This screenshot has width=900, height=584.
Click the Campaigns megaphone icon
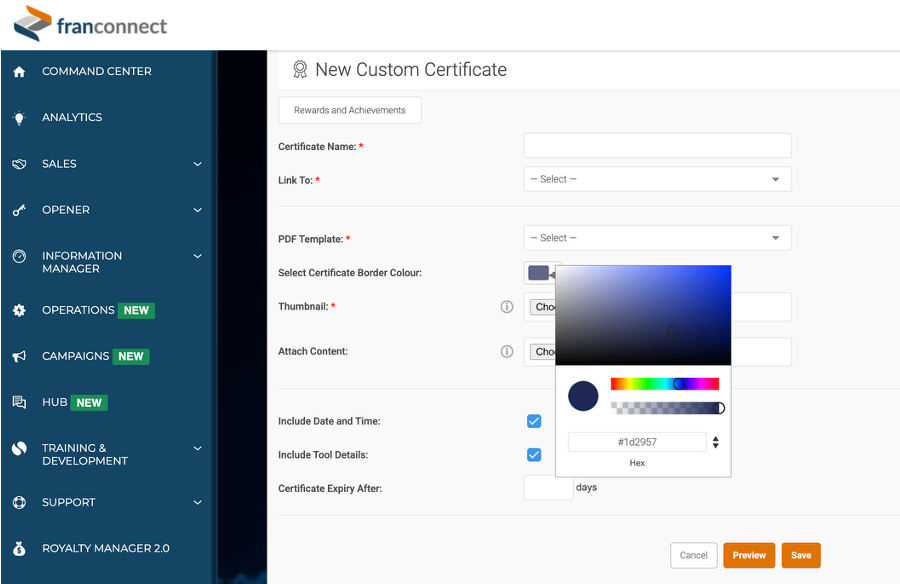(x=19, y=356)
